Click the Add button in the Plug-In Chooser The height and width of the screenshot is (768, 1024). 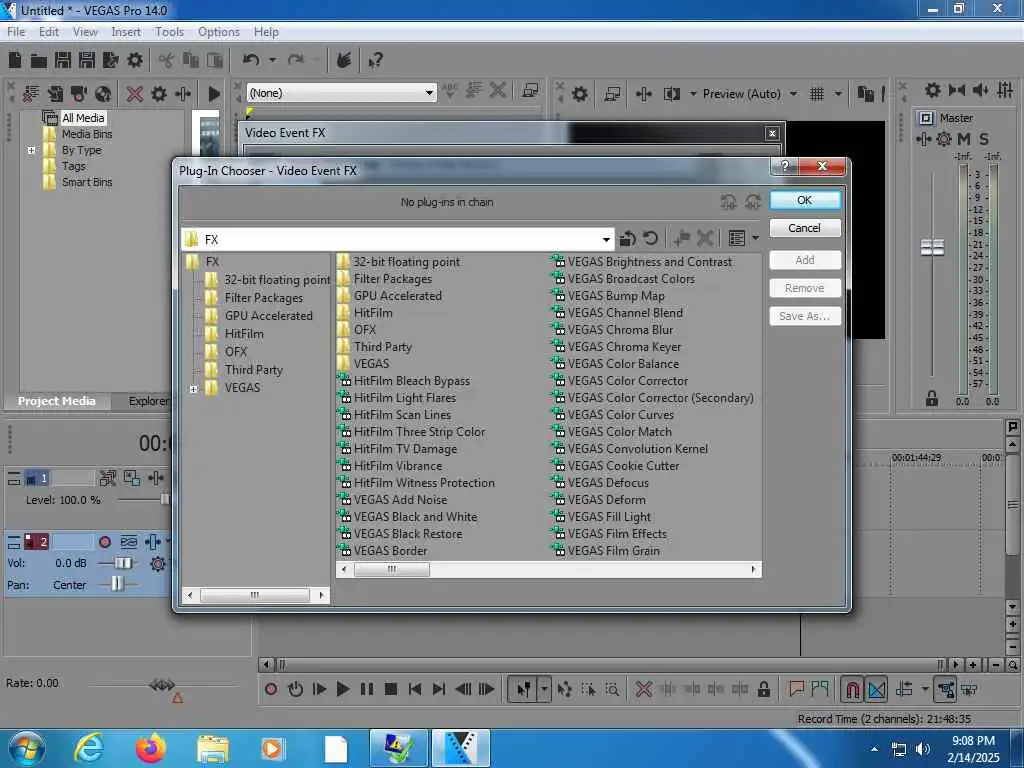[805, 260]
